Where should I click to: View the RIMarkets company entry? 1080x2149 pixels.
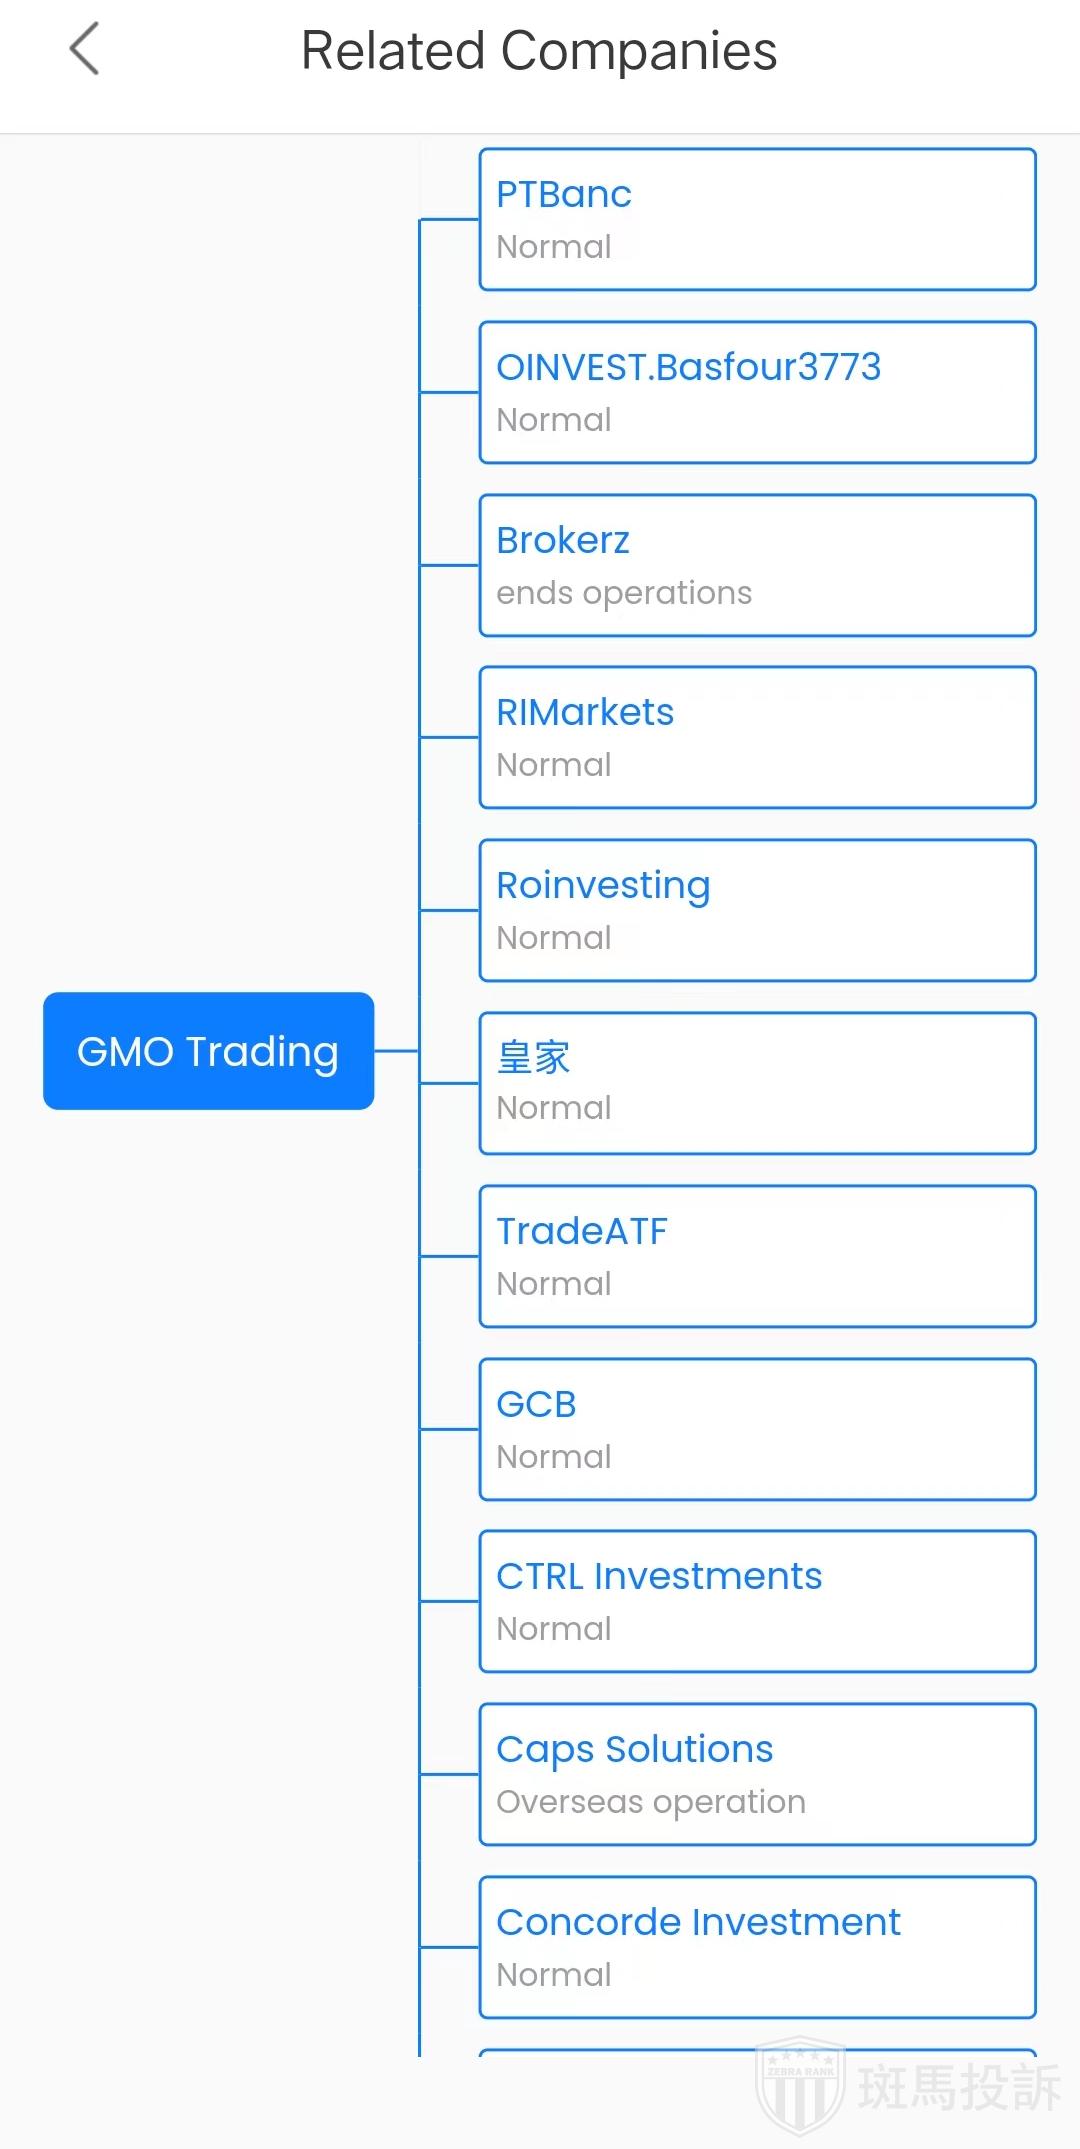(x=757, y=738)
